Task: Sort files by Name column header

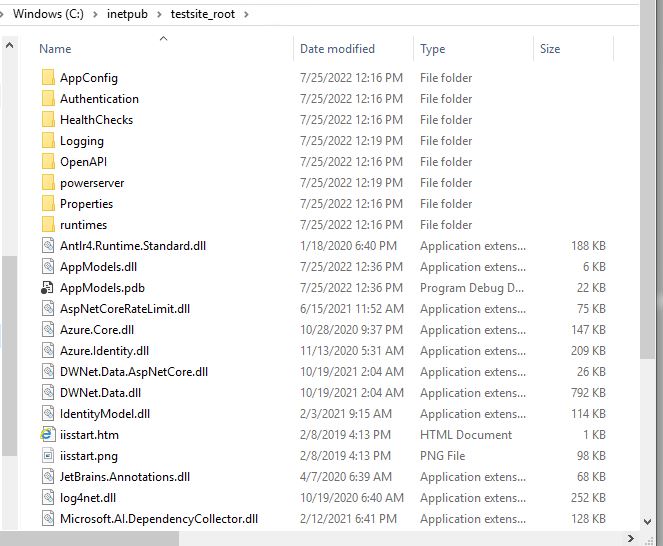Action: point(56,49)
